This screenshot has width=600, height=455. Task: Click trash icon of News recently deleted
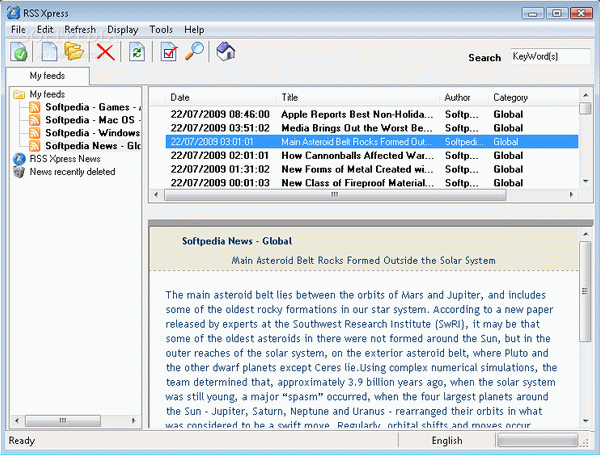(x=19, y=172)
